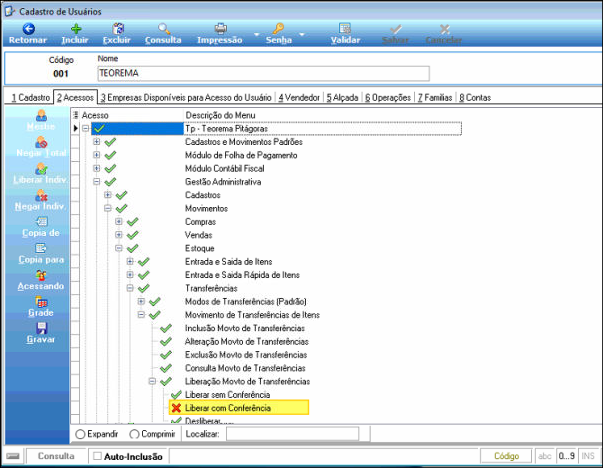Screen dimensions: 604x468
Task: Open the Consulta magnifier tool
Action: 164,29
